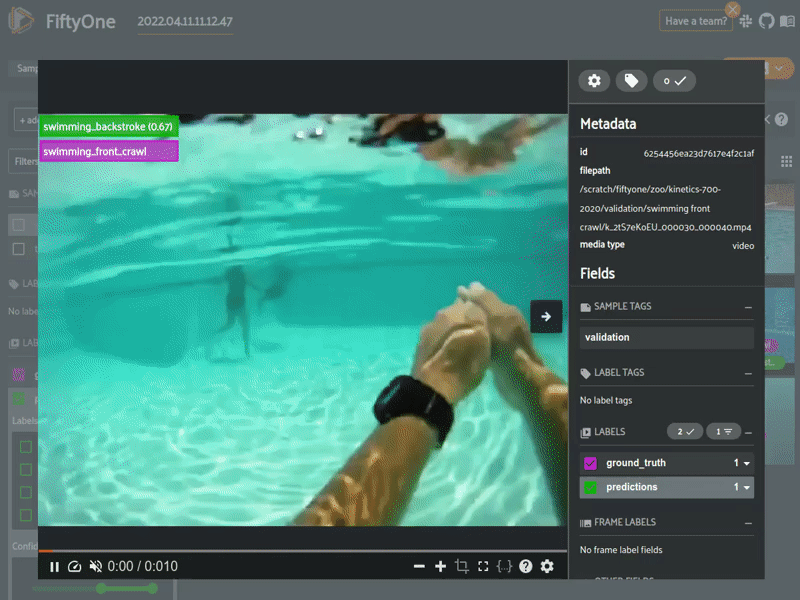800x600 pixels.
Task: Click the sample id value
Action: tap(698, 154)
